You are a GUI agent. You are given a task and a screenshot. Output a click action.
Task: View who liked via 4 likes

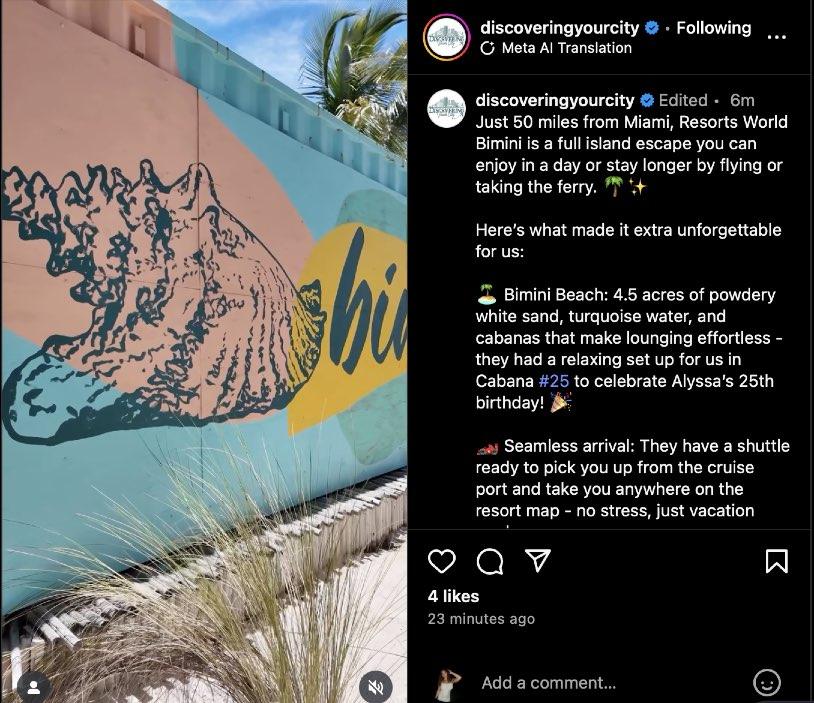click(453, 596)
